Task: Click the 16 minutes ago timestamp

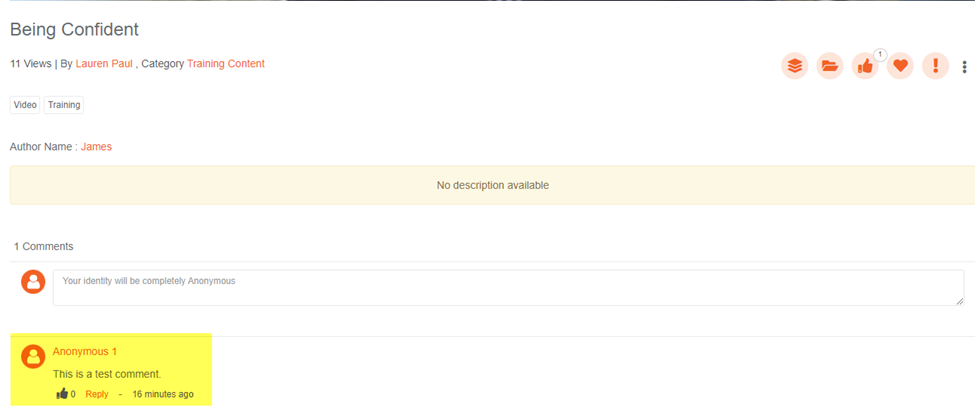Action: click(x=163, y=394)
